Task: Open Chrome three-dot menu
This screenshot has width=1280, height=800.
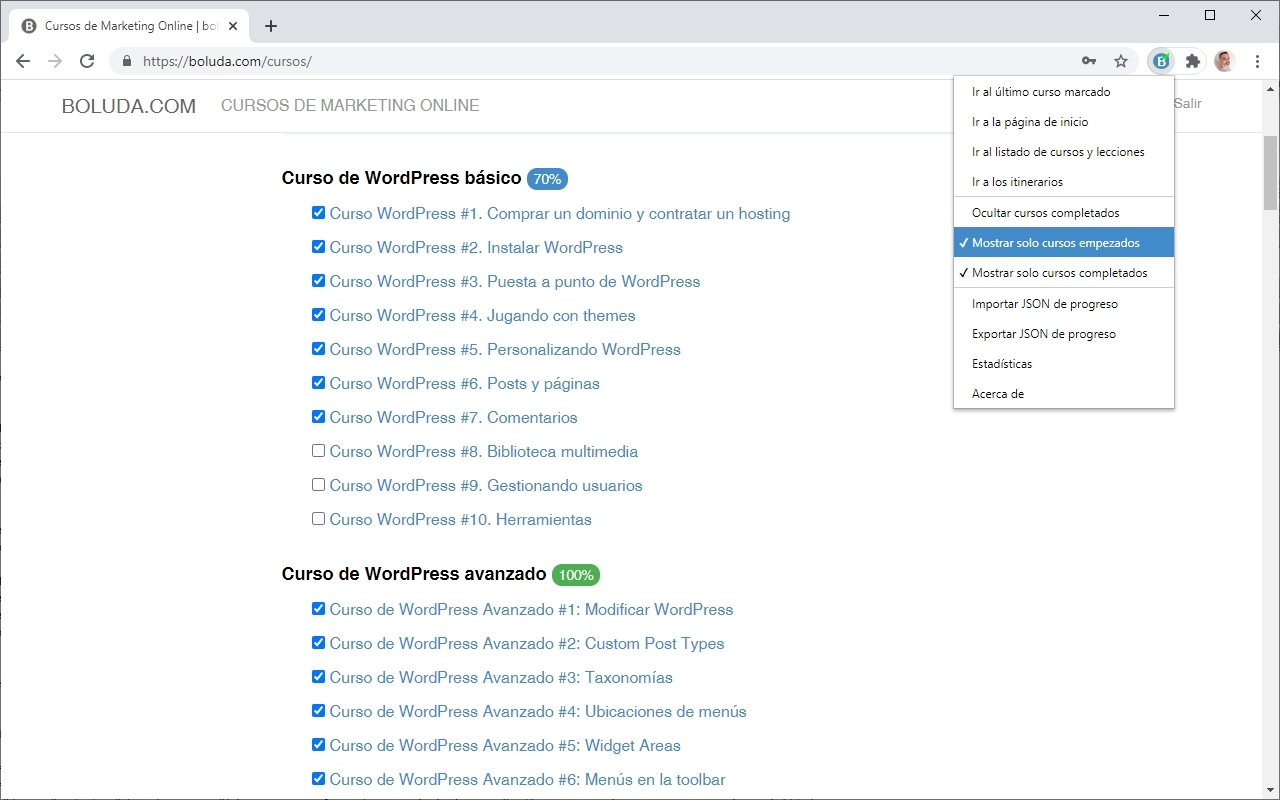Action: coord(1257,61)
